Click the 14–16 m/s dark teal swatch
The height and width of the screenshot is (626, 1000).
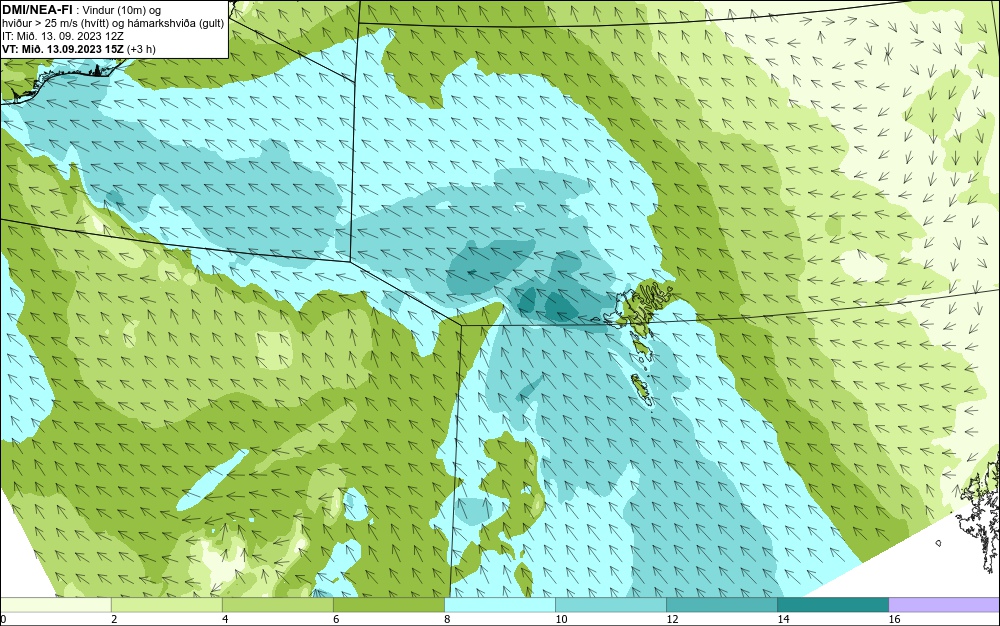[x=832, y=604]
